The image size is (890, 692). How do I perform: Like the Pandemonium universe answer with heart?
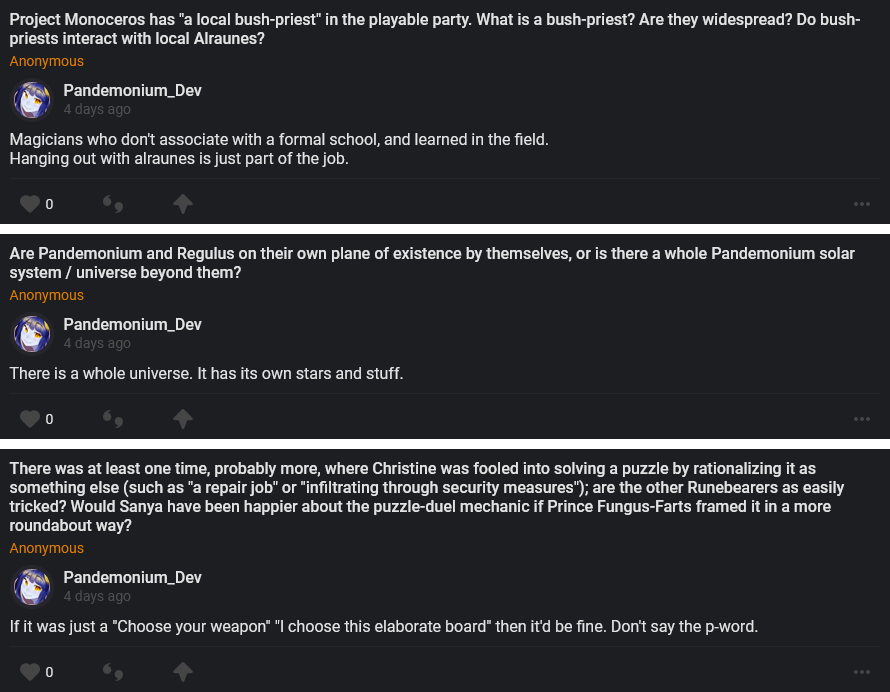click(30, 418)
